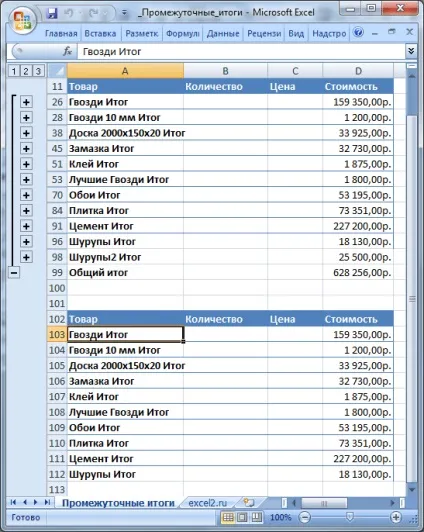Viewport: 424px width, 532px height.
Task: Expand the Замазка Итог group
Action: [x=26, y=149]
